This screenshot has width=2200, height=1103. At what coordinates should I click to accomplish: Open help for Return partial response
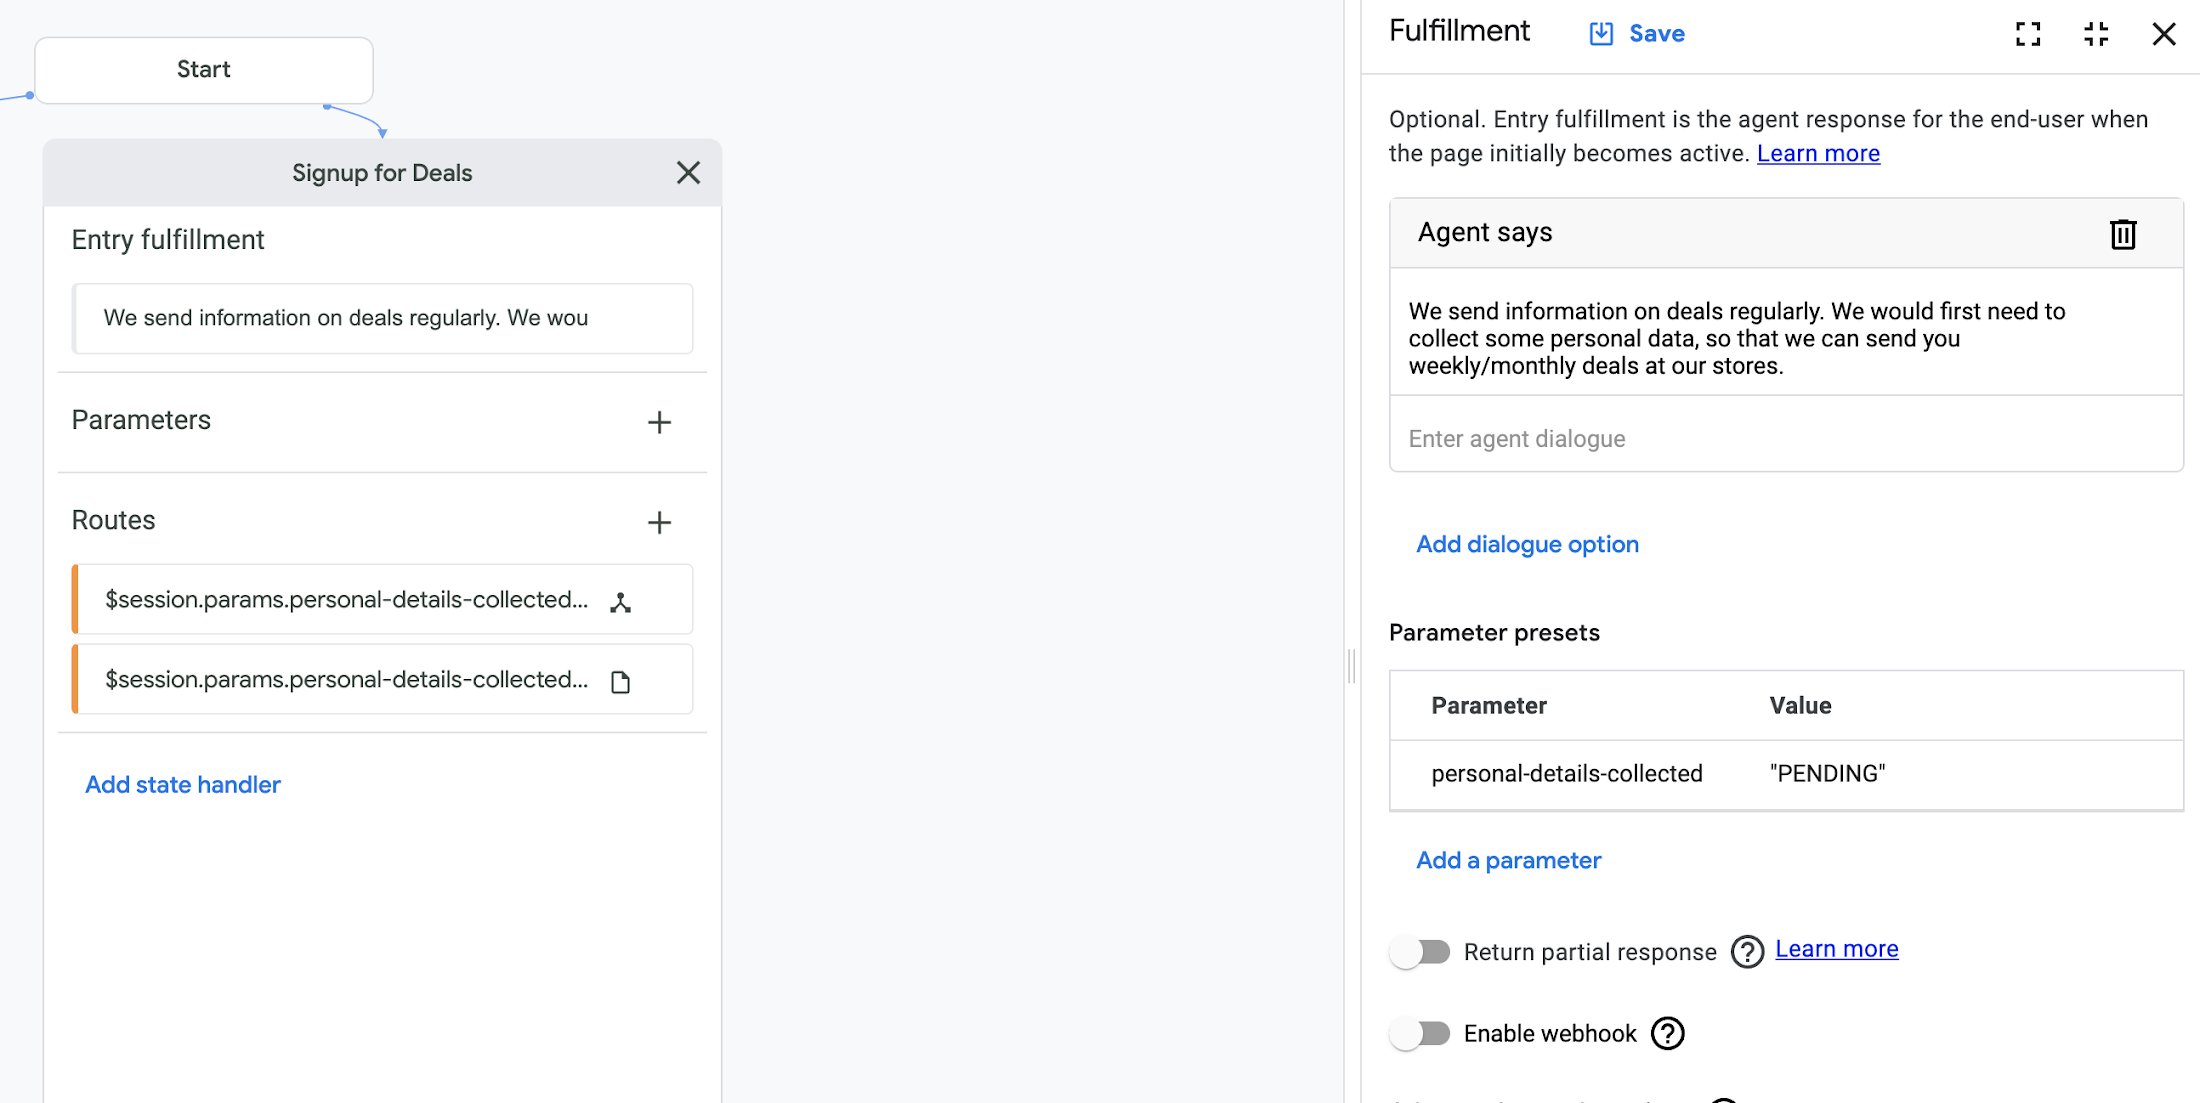(1747, 952)
